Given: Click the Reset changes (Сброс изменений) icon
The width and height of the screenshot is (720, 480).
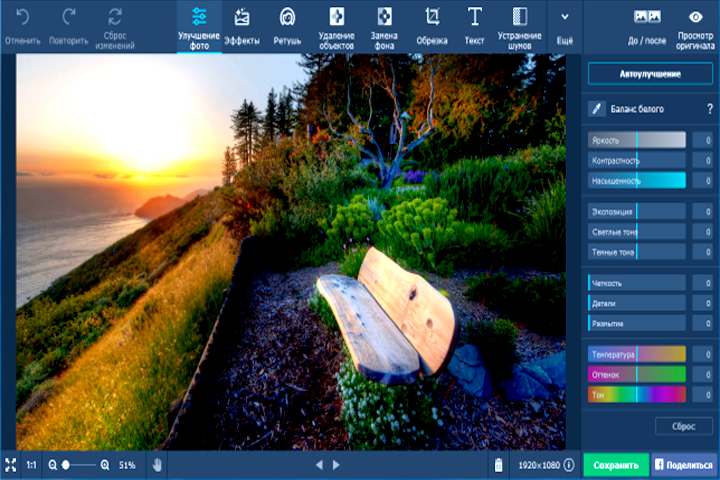Looking at the screenshot, I should 116,17.
